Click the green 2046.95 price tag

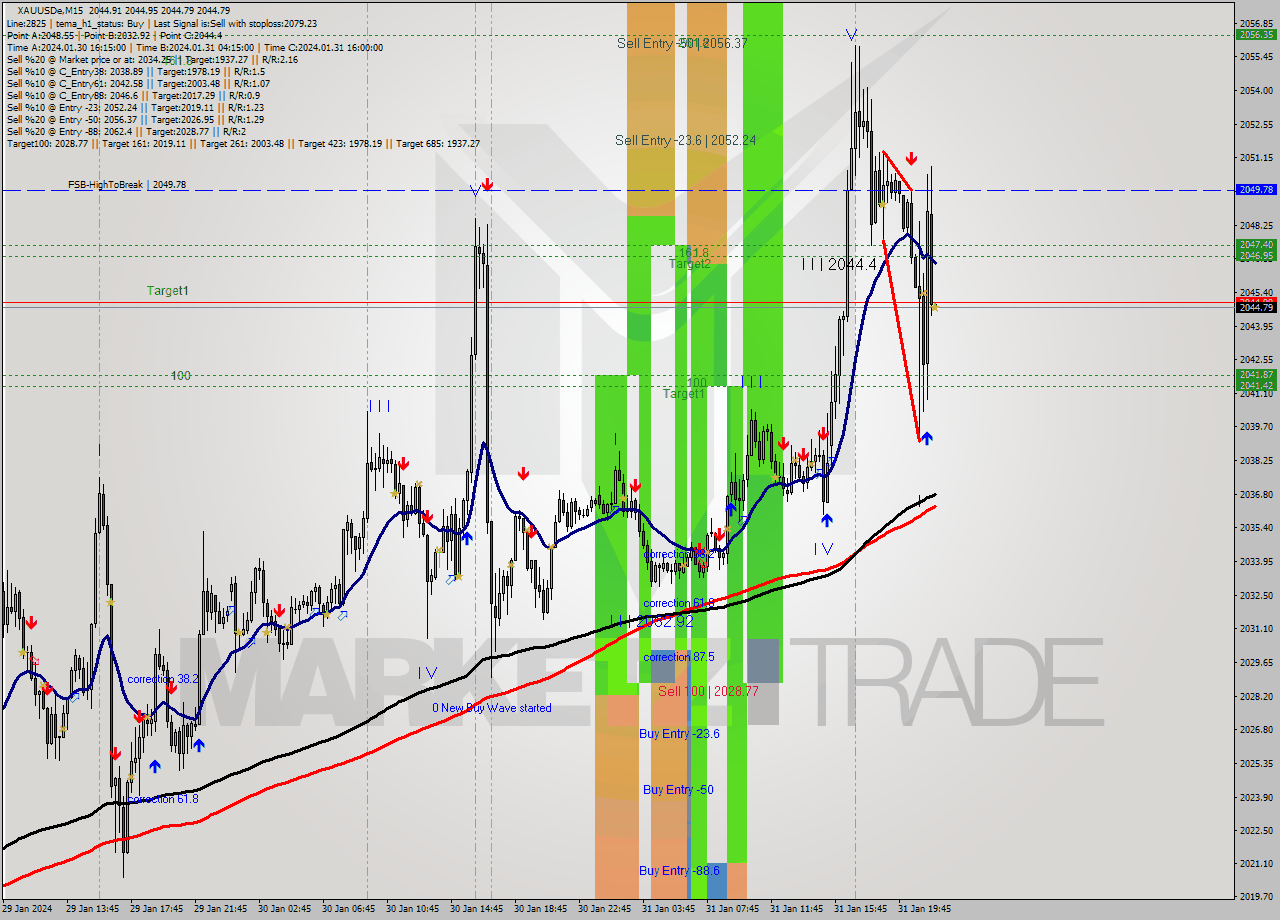(1256, 255)
